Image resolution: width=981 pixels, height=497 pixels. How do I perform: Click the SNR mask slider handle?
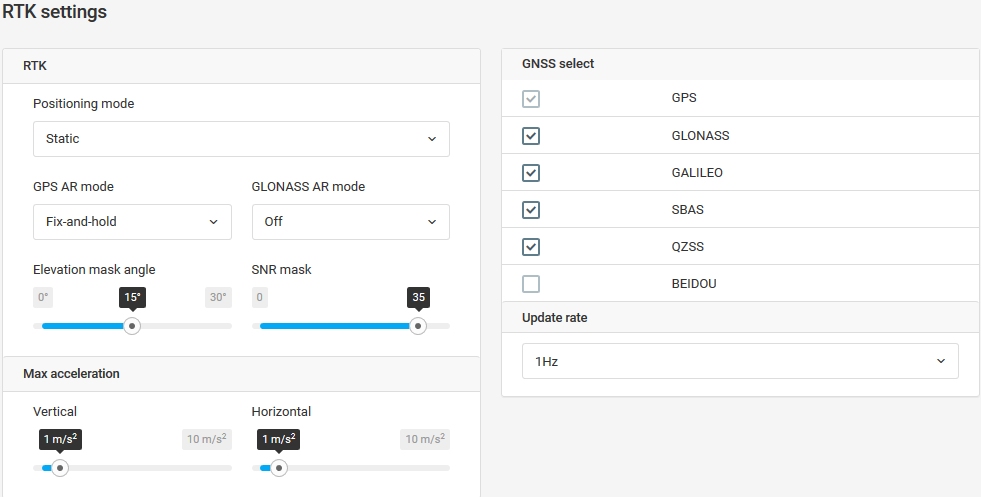(x=418, y=326)
